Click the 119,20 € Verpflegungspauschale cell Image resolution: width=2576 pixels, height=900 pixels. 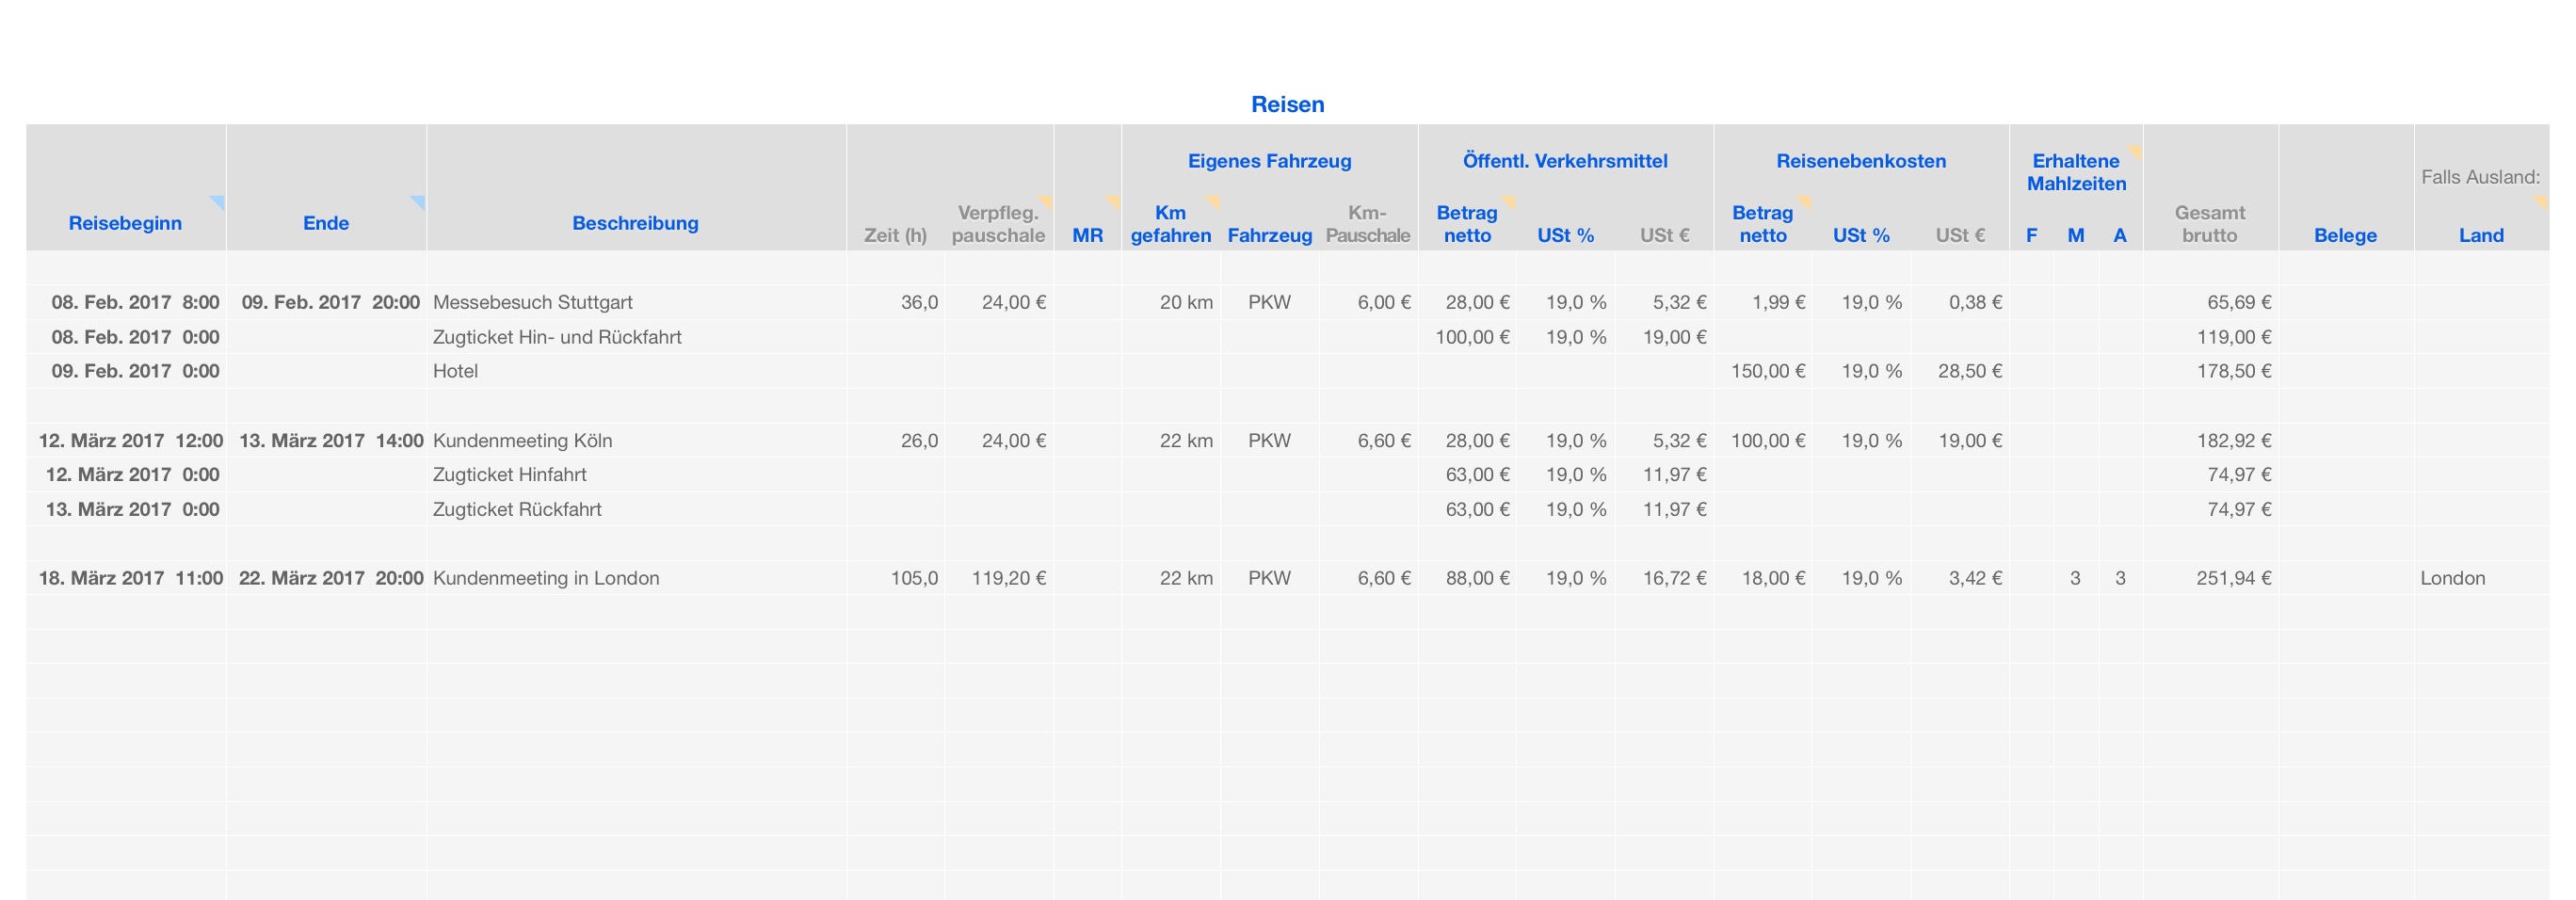click(1008, 578)
